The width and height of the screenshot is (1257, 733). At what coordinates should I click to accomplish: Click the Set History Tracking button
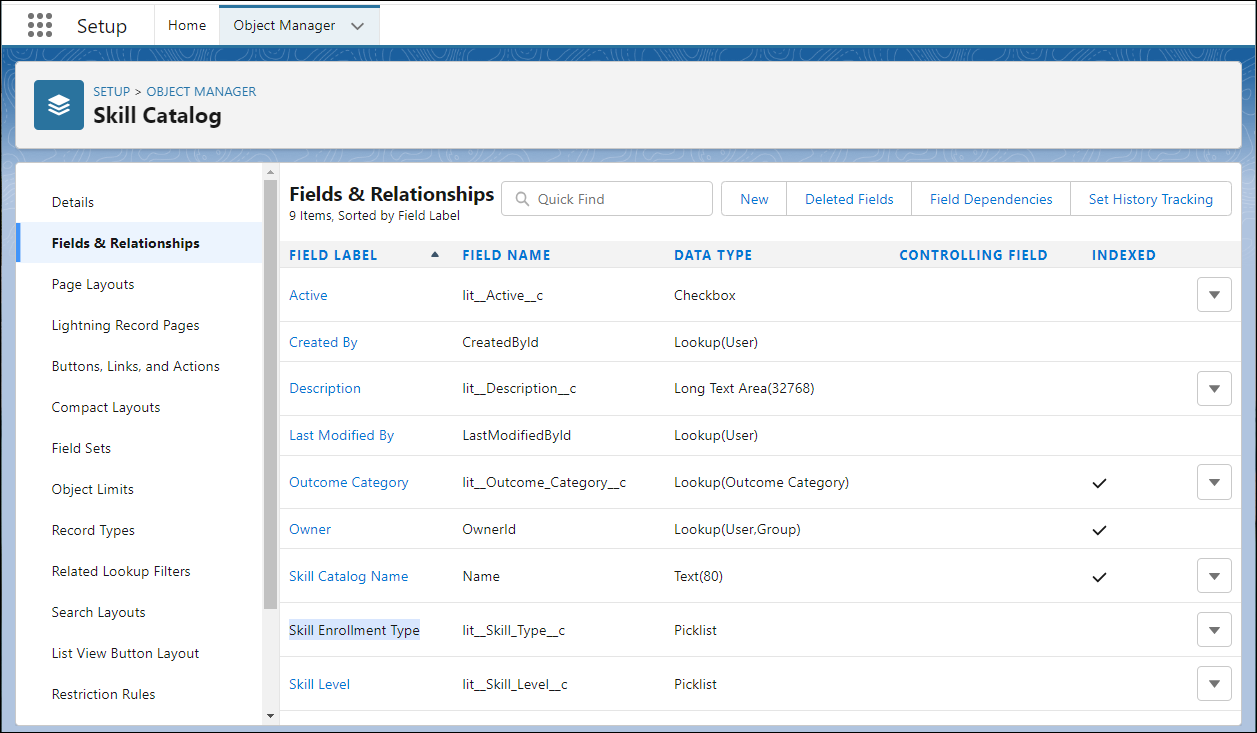click(x=1150, y=199)
